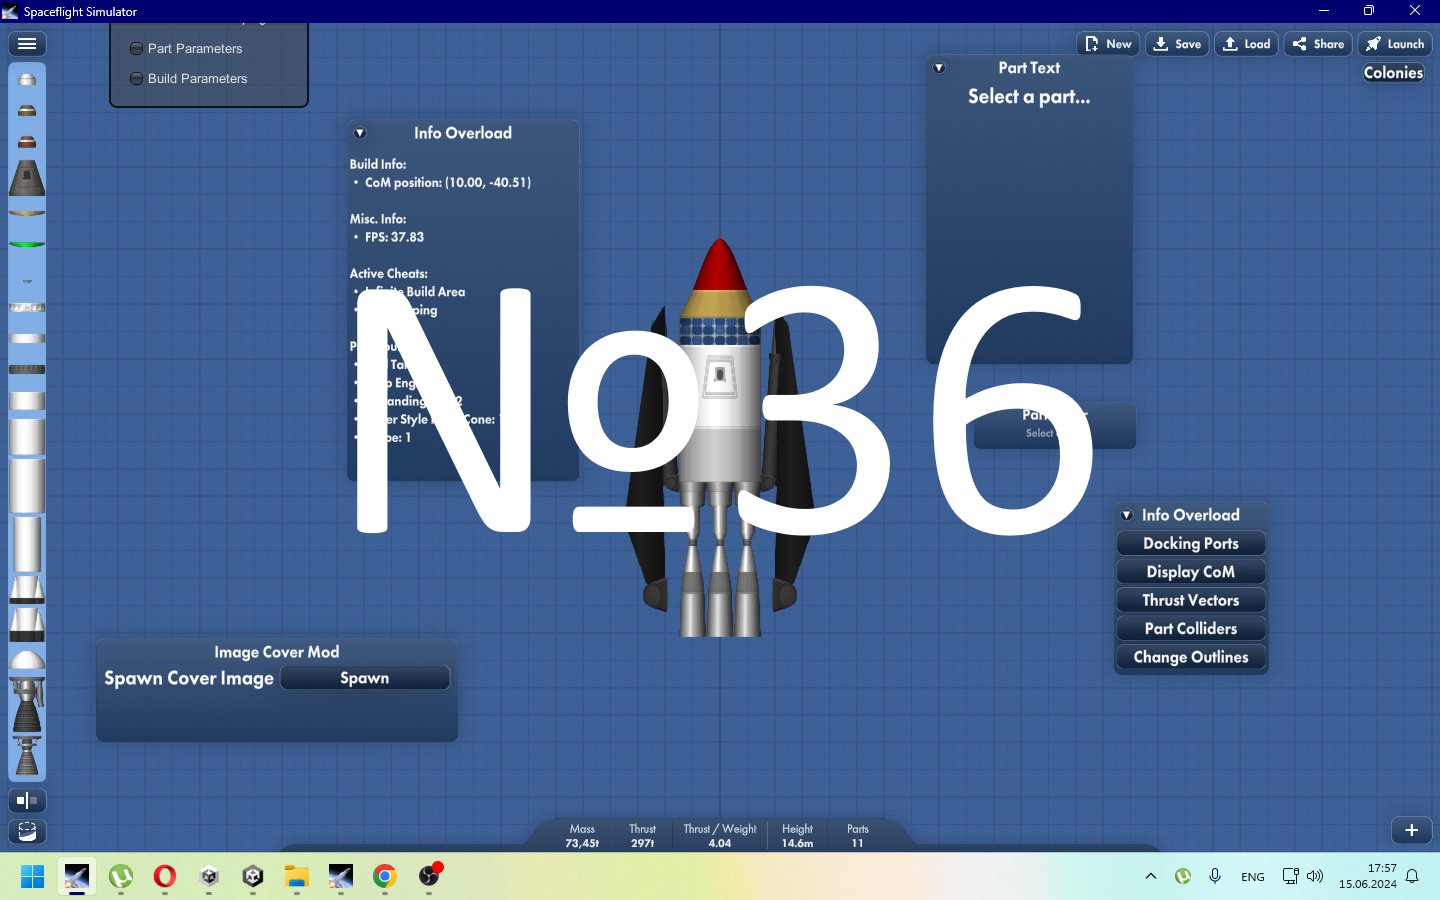Launch the rocket
This screenshot has width=1440, height=900.
pyautogui.click(x=1395, y=44)
